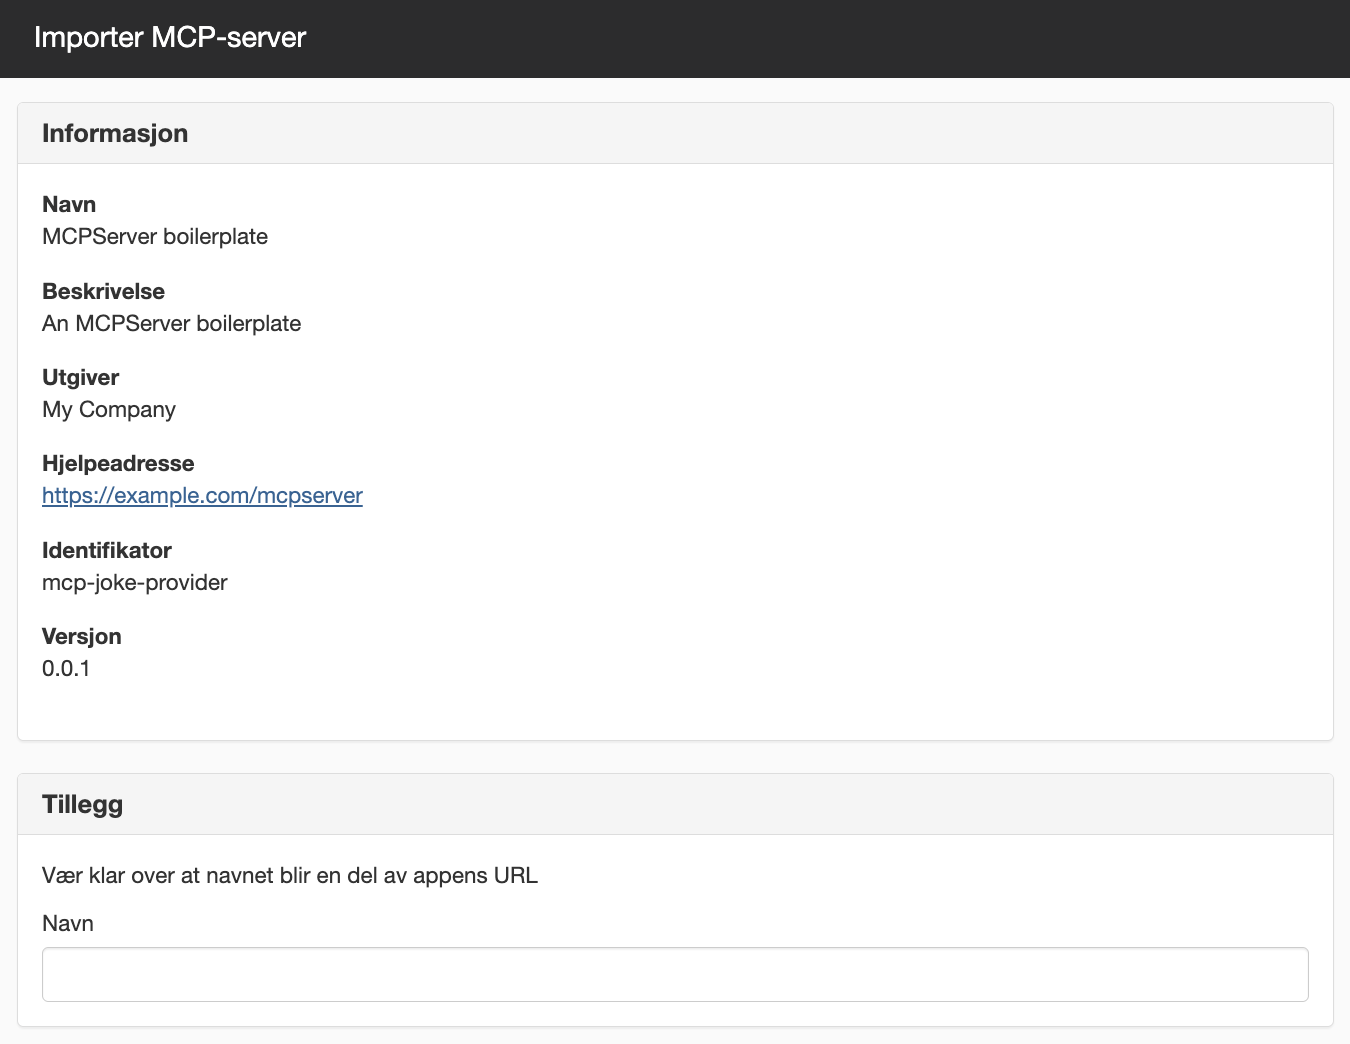Click the Utgiver field label
This screenshot has width=1350, height=1044.
pos(80,378)
